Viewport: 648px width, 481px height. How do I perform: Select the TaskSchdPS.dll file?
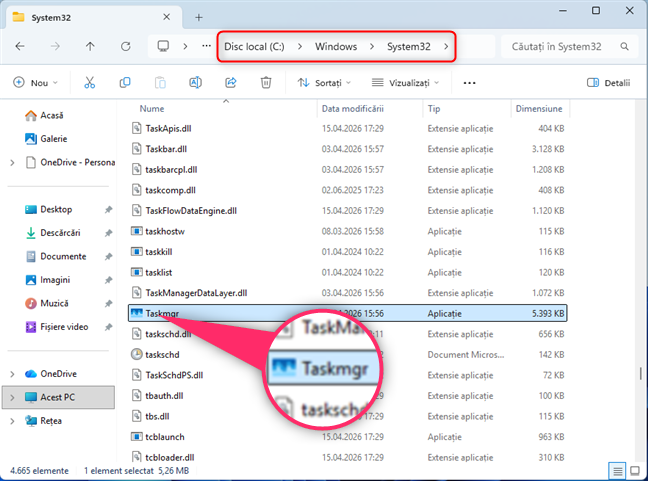coord(174,375)
